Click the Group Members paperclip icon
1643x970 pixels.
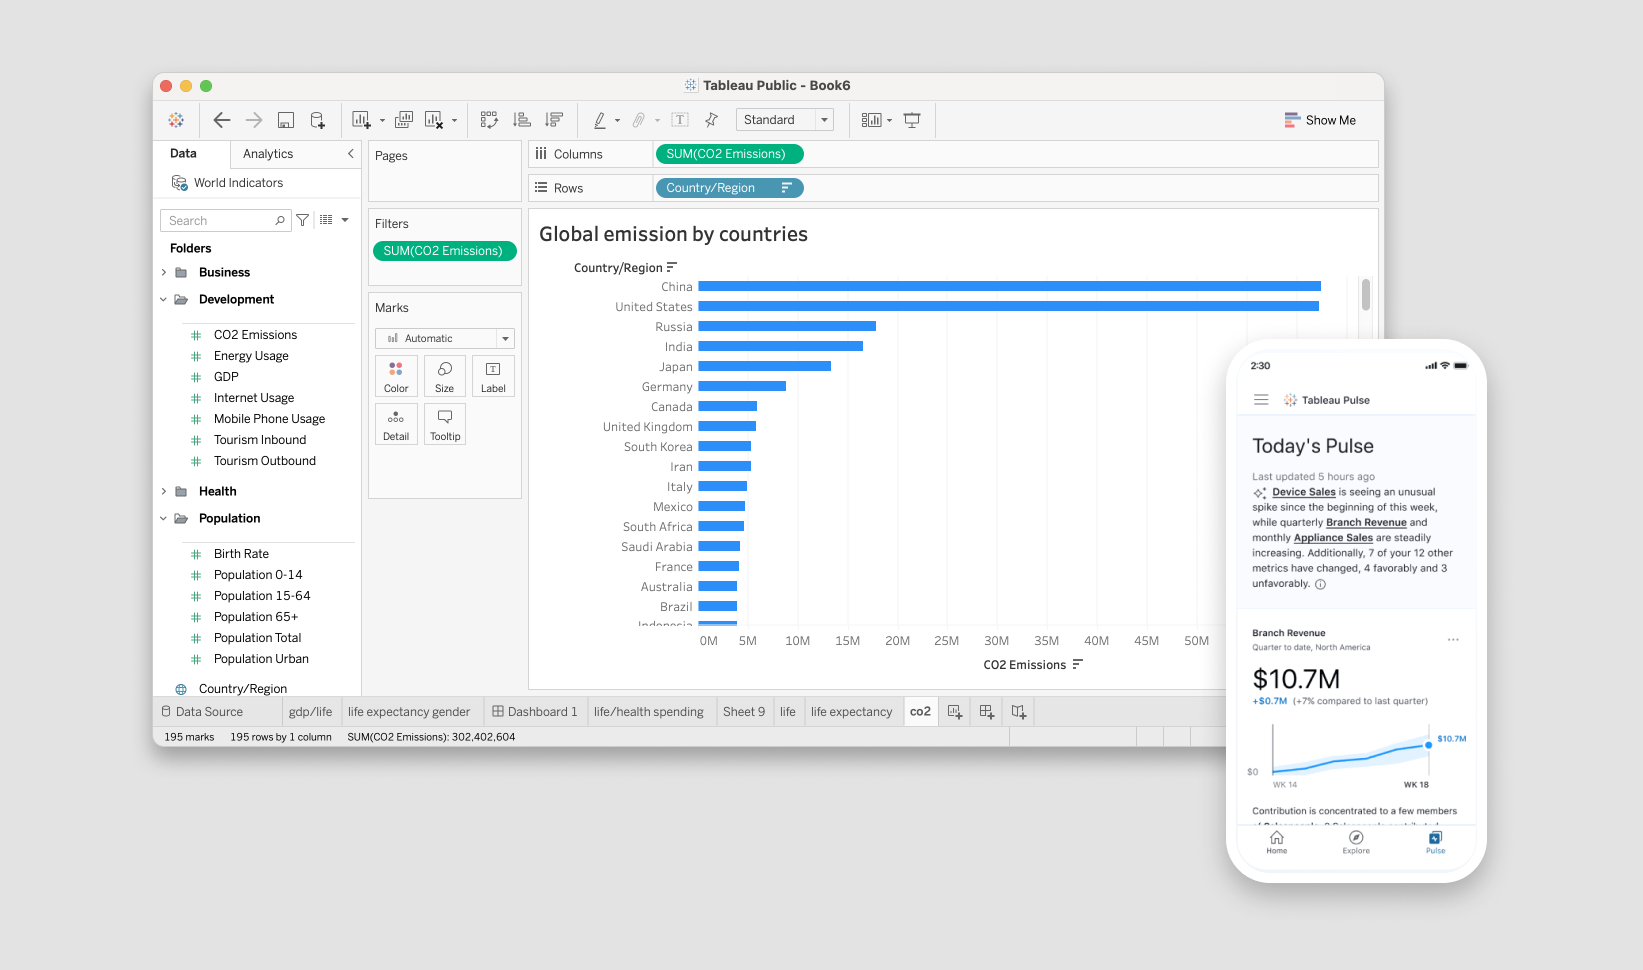pos(639,120)
